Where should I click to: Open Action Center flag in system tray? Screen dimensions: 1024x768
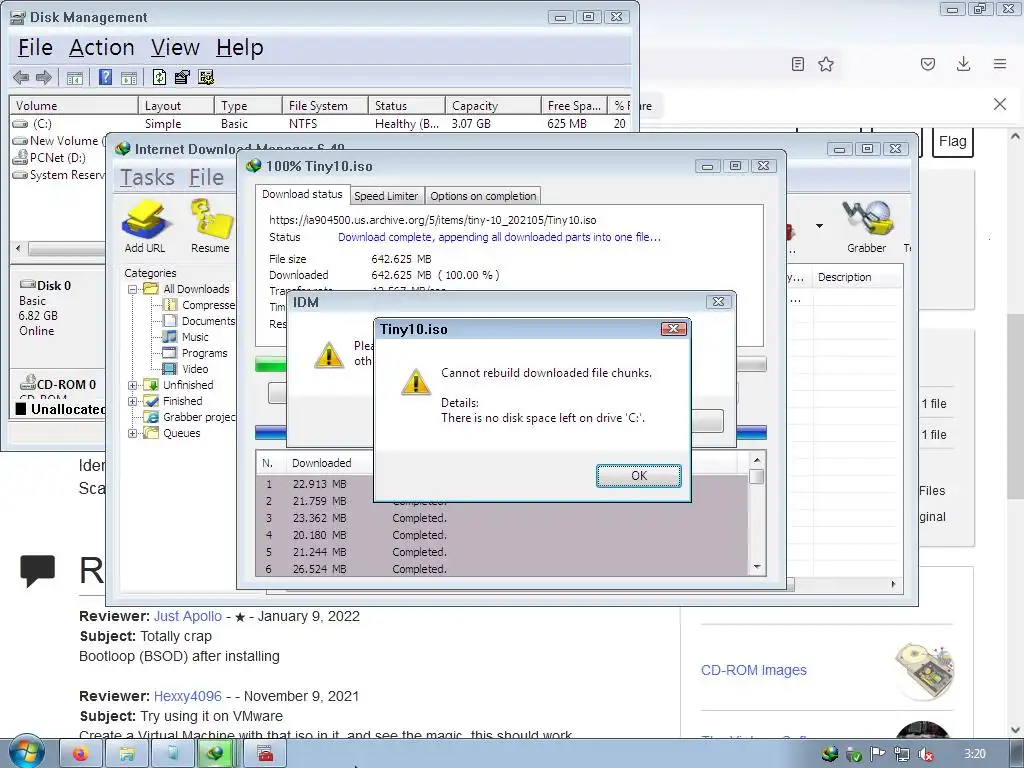(x=878, y=754)
